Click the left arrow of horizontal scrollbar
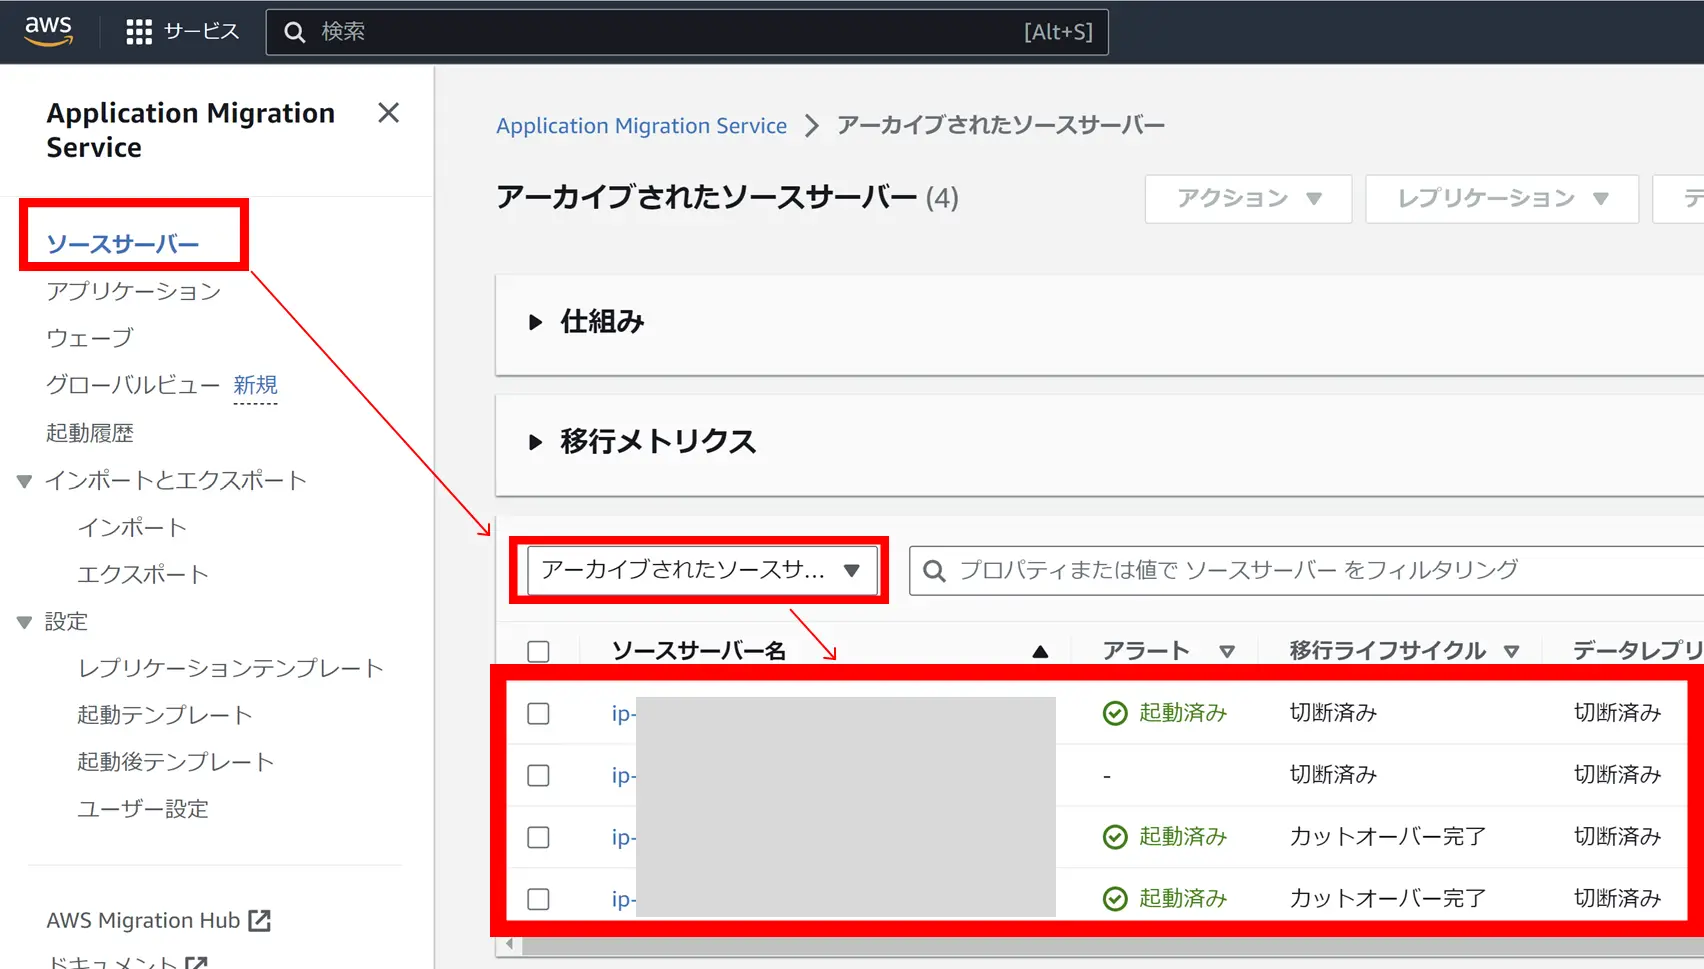Screen dimensions: 1704x969 tap(510, 943)
